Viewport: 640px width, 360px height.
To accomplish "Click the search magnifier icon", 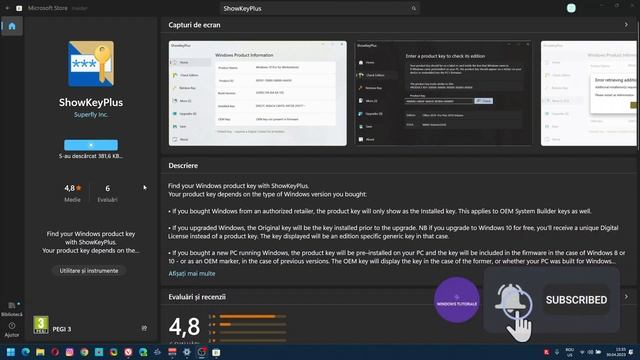I will coord(413,8).
